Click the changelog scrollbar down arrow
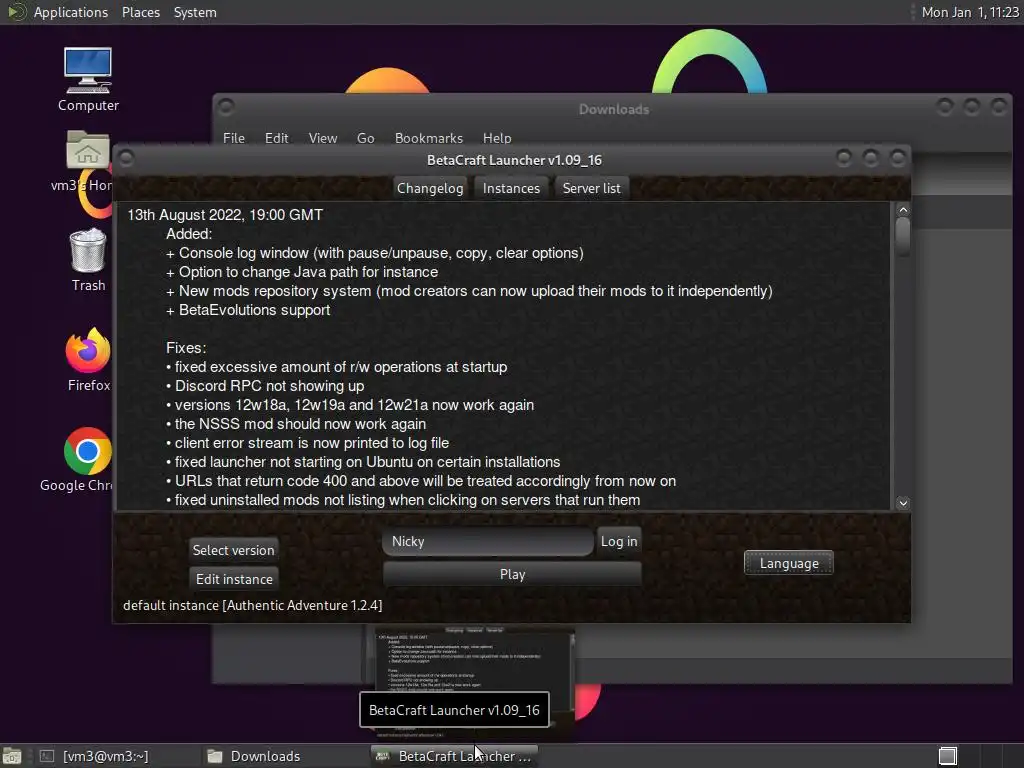Screen dimensions: 1024x768 903,503
